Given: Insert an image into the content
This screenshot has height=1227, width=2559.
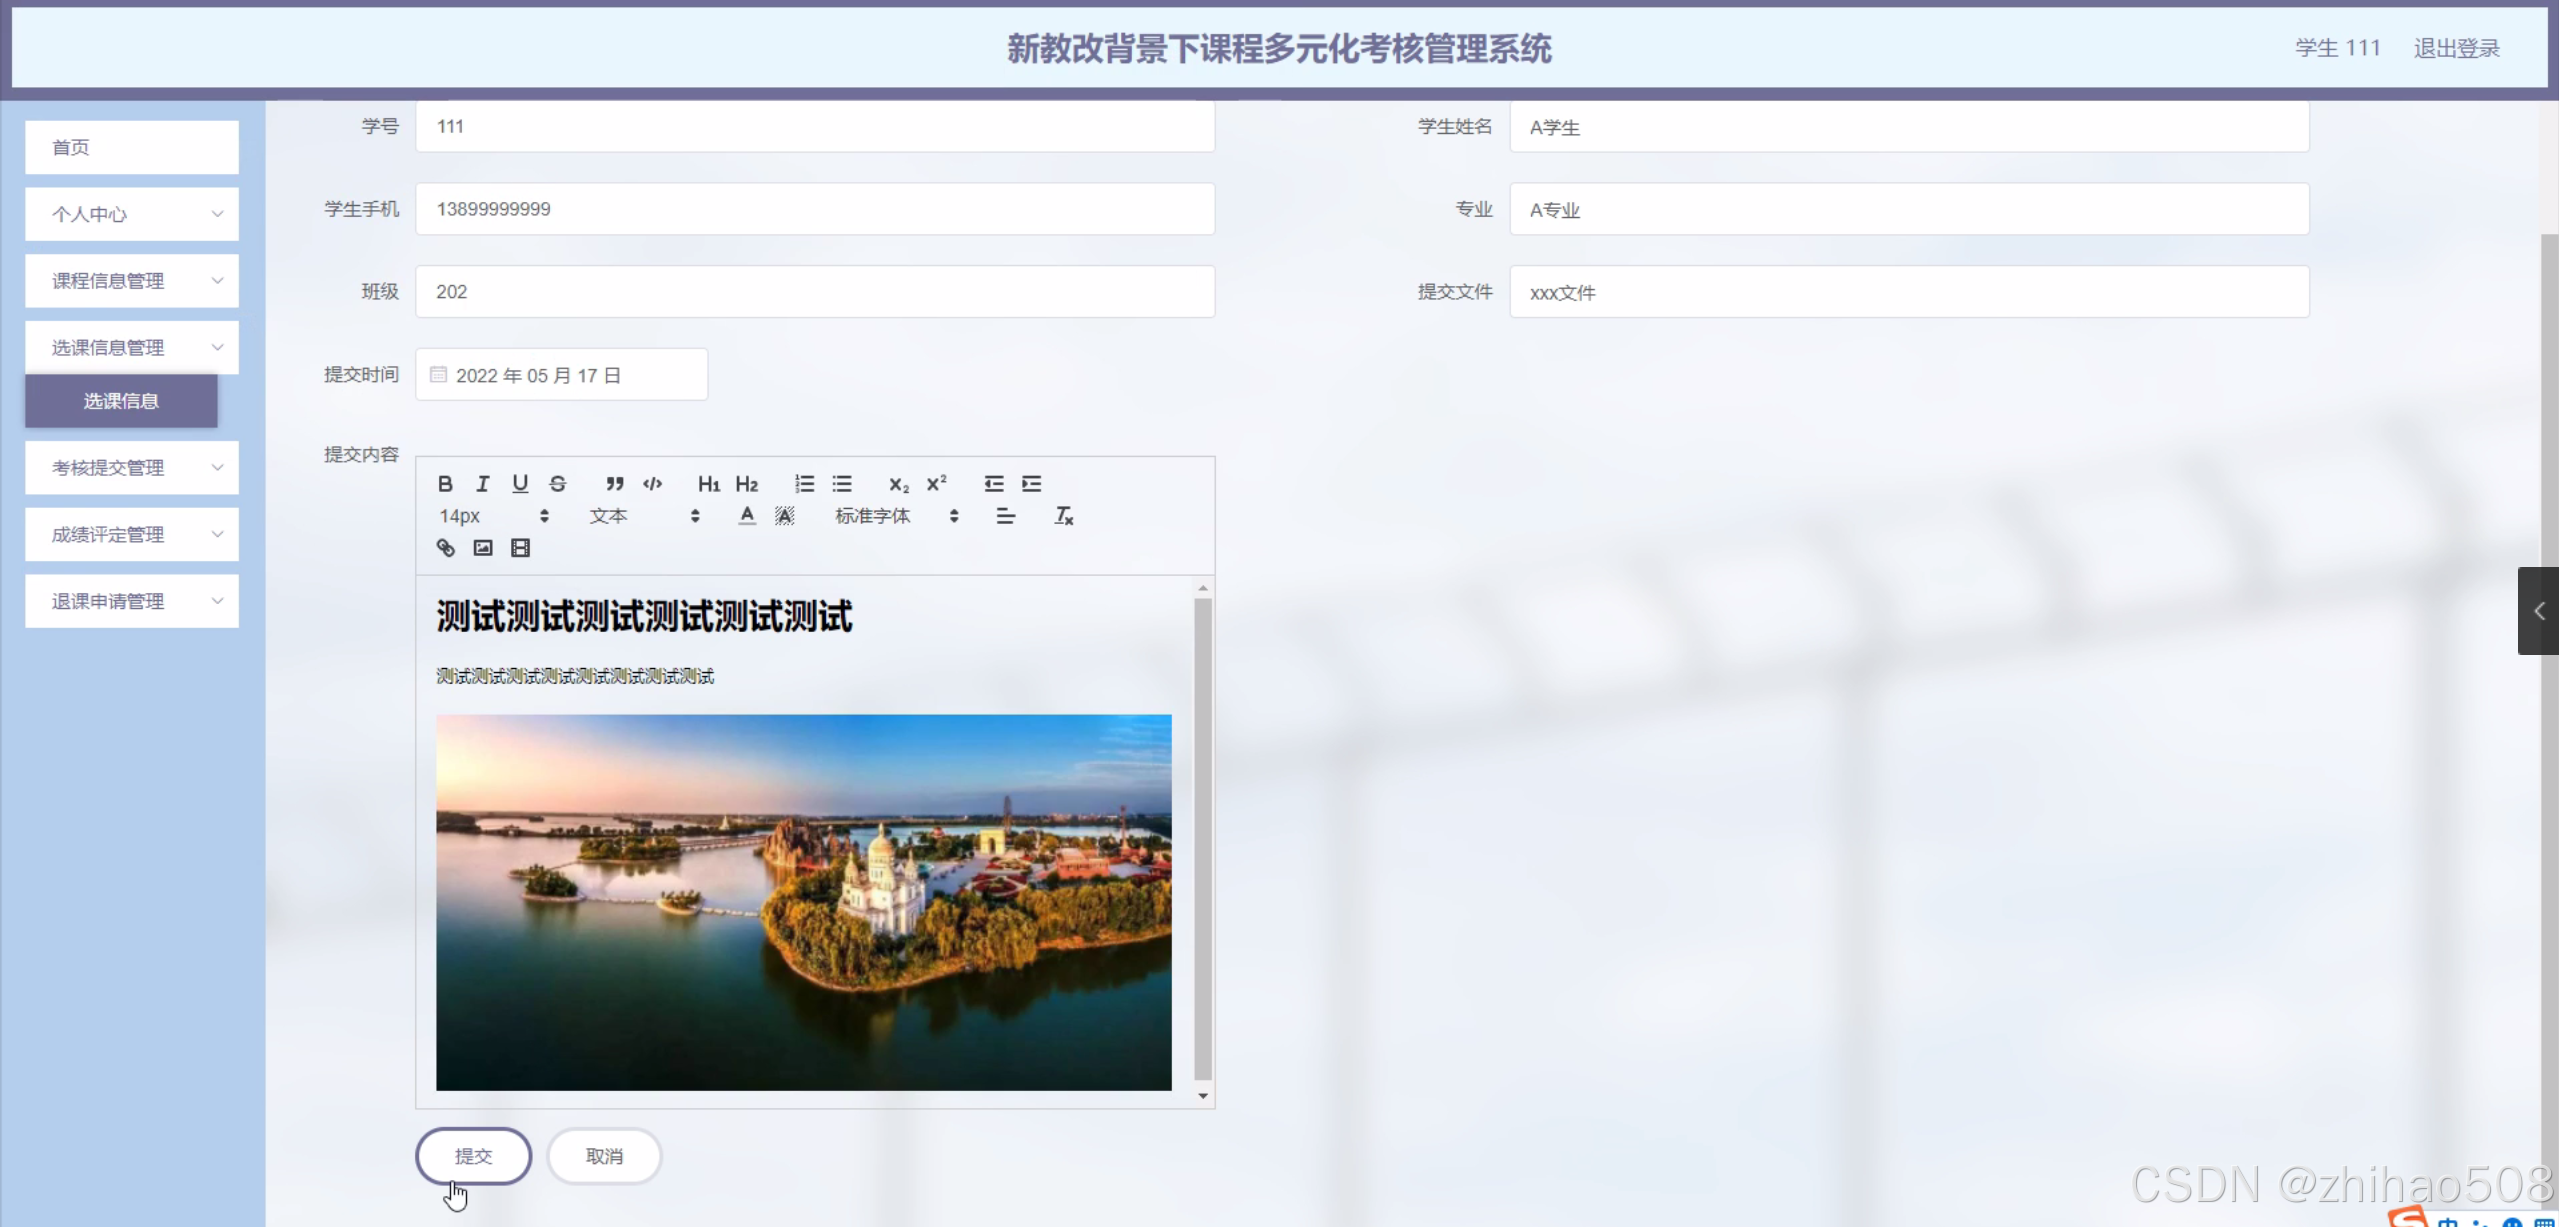Looking at the screenshot, I should pos(483,548).
